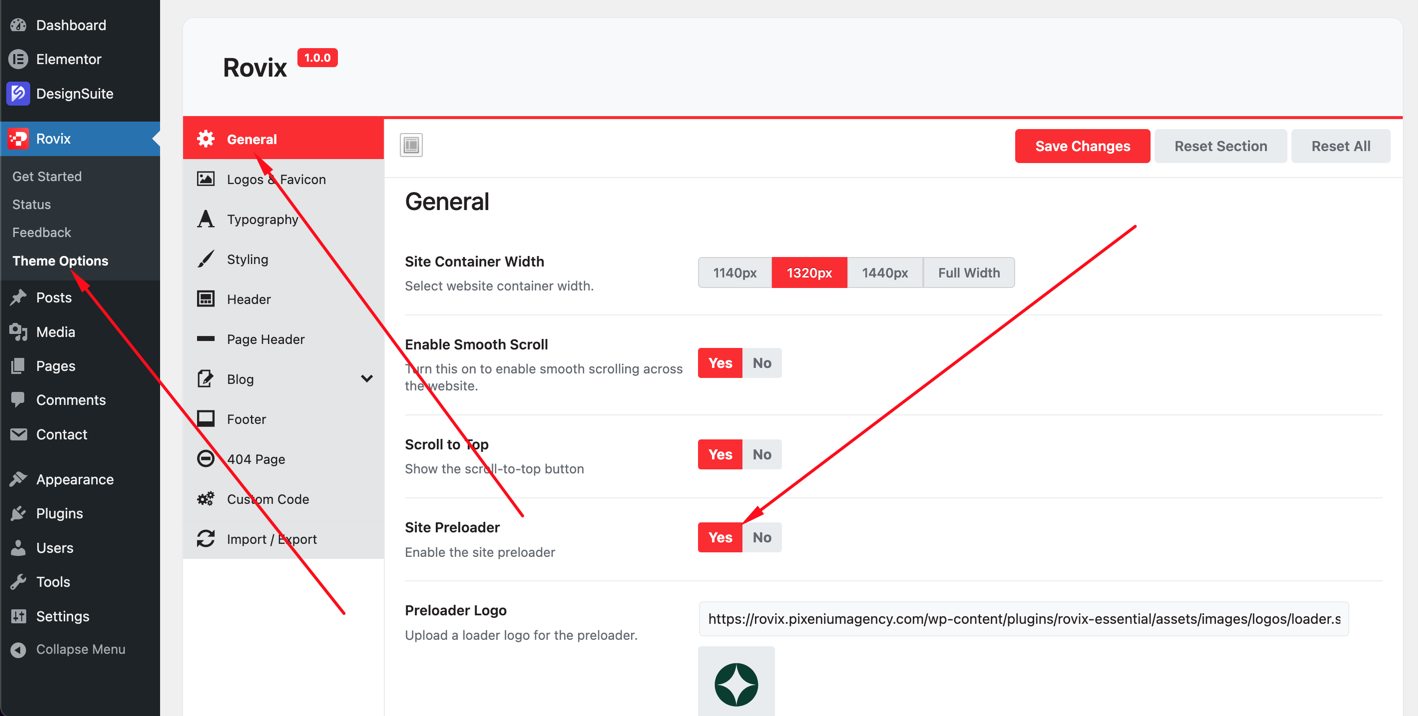Open the Plugins menu item

80,513
